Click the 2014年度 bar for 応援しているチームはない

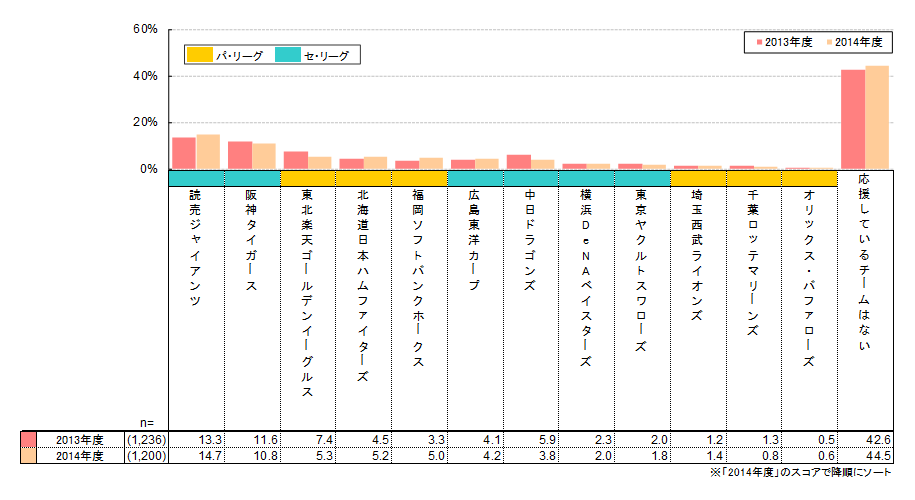(x=876, y=117)
